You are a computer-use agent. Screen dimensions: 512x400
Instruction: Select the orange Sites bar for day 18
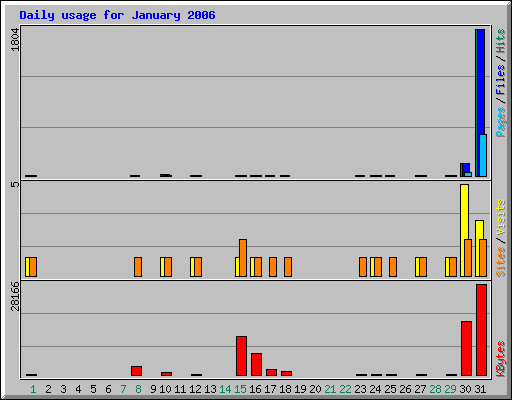[288, 267]
